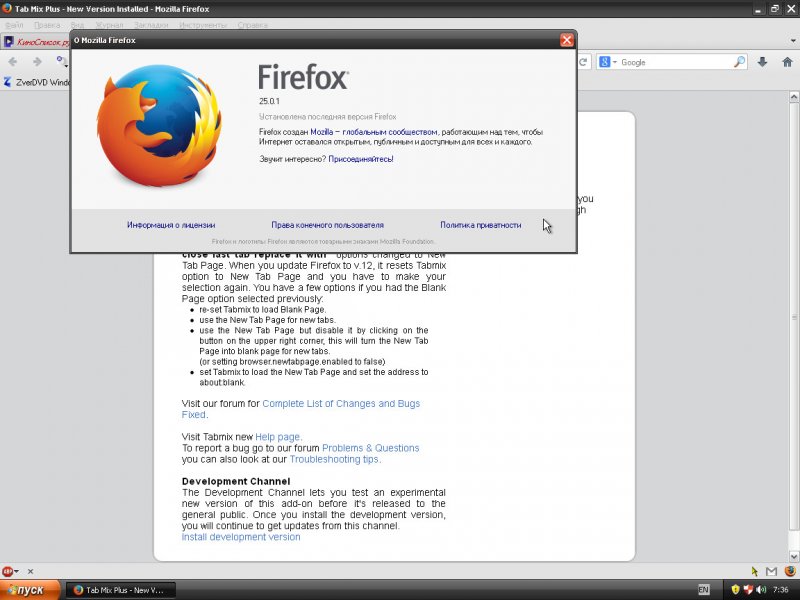
Task: Open the глобальным сообществом link
Action: tap(390, 132)
